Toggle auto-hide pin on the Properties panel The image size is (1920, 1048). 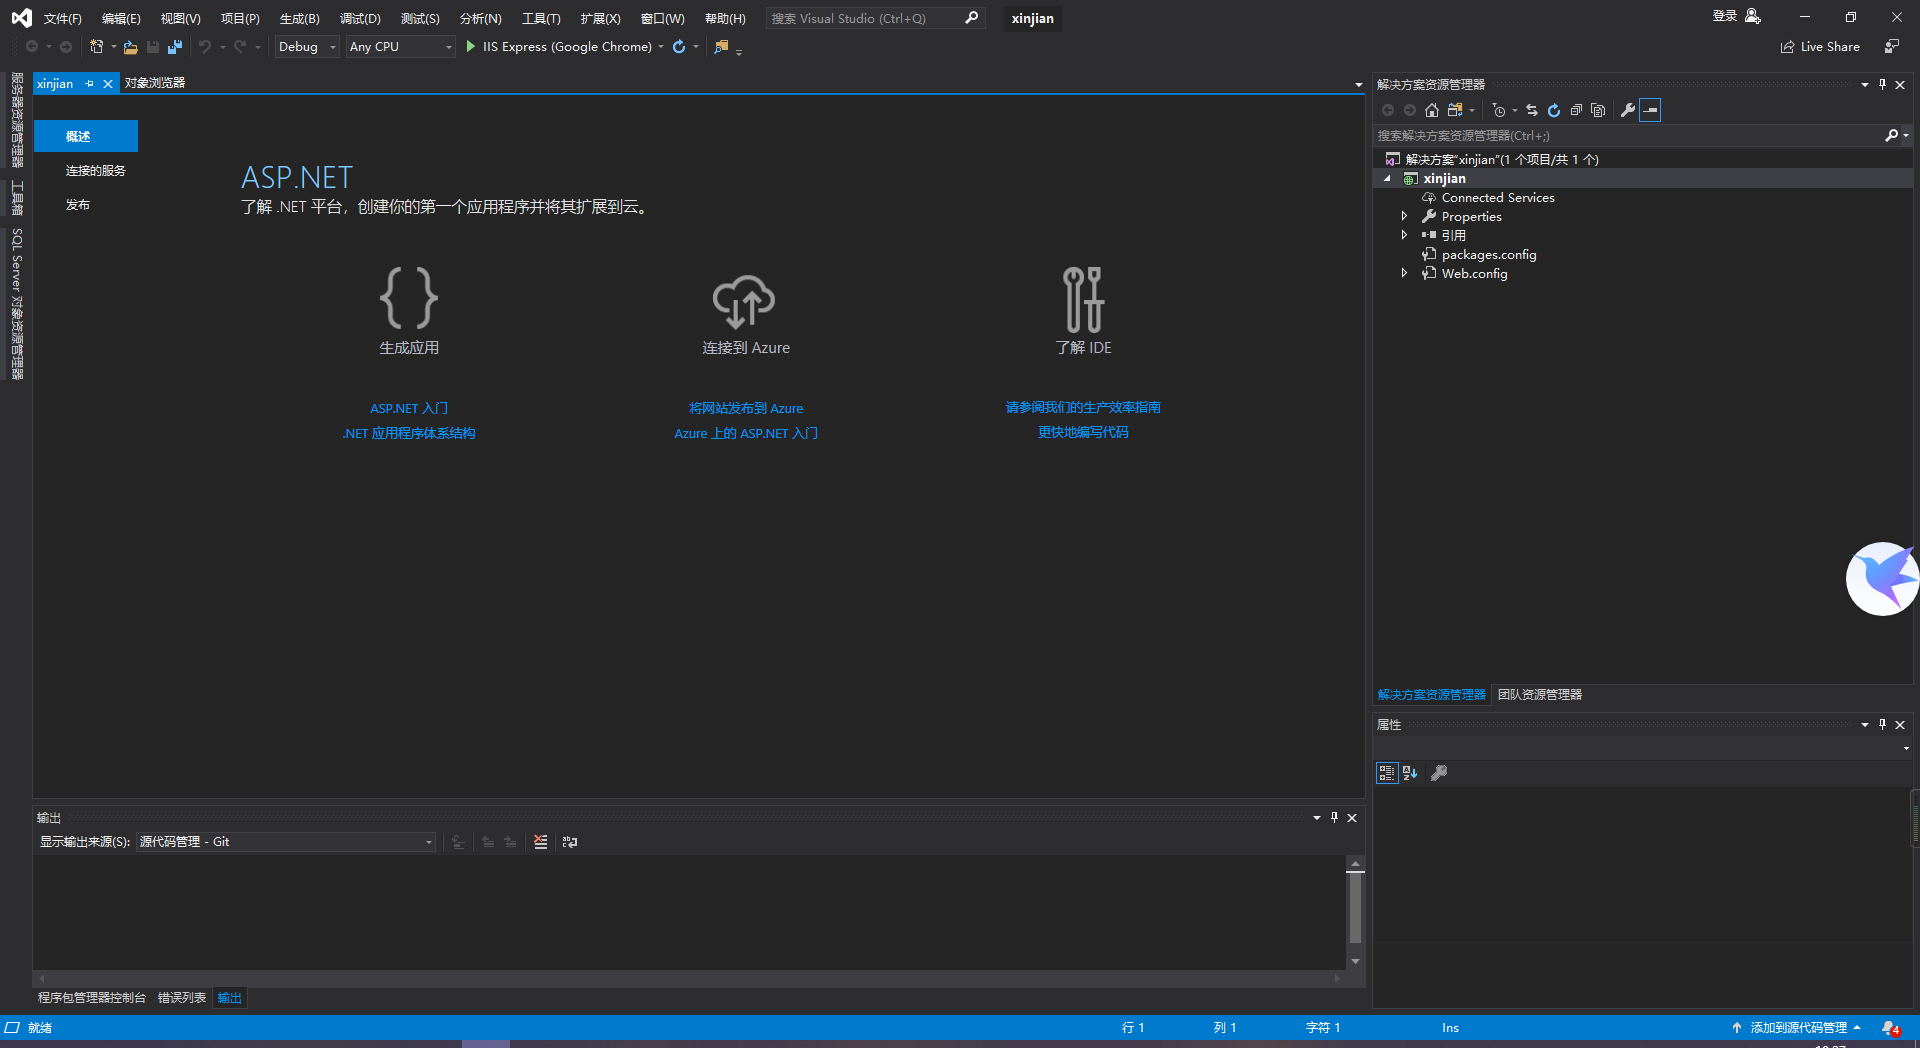pyautogui.click(x=1882, y=725)
